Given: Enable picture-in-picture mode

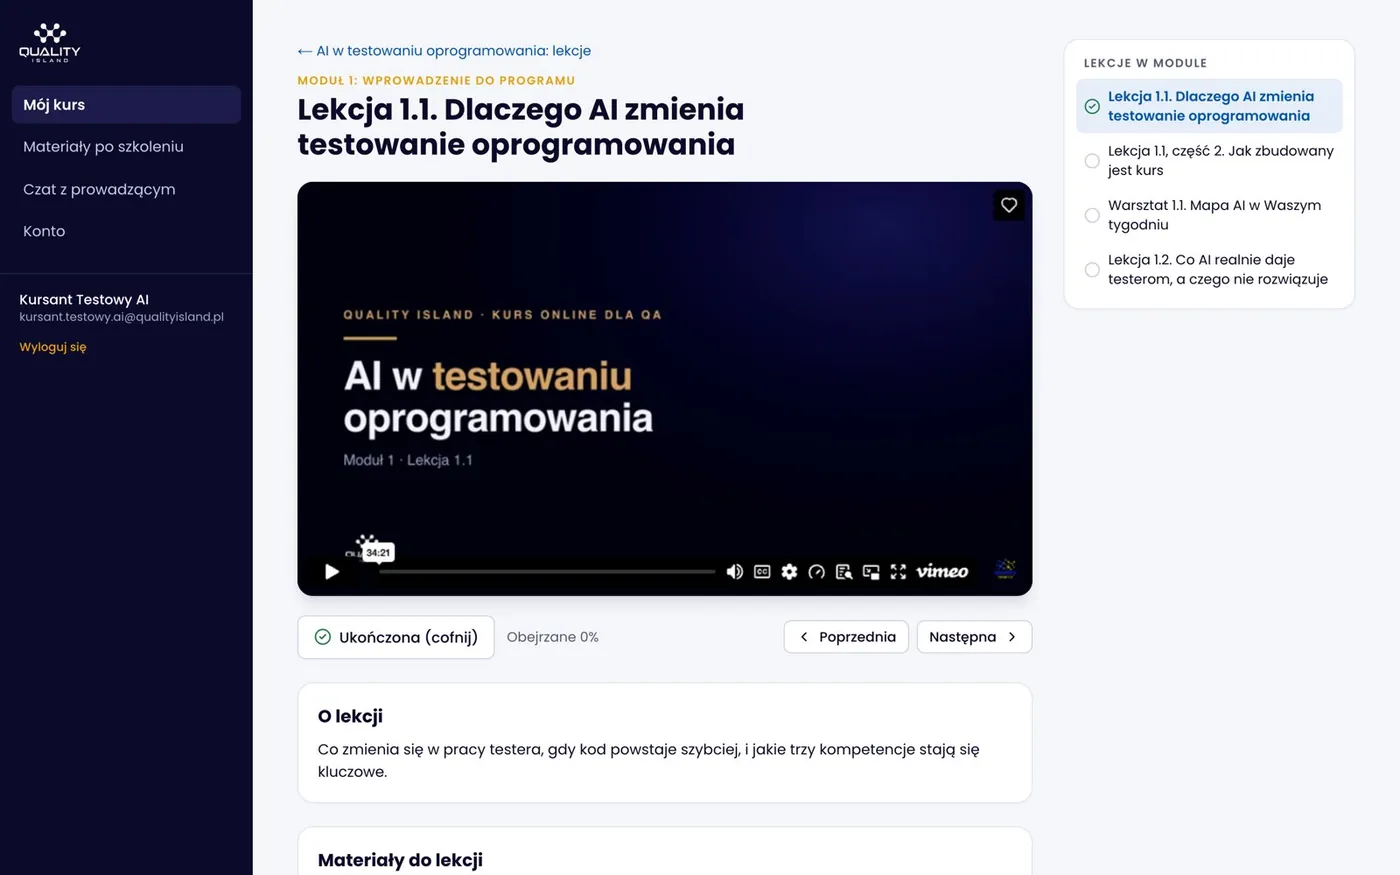Looking at the screenshot, I should tap(871, 571).
